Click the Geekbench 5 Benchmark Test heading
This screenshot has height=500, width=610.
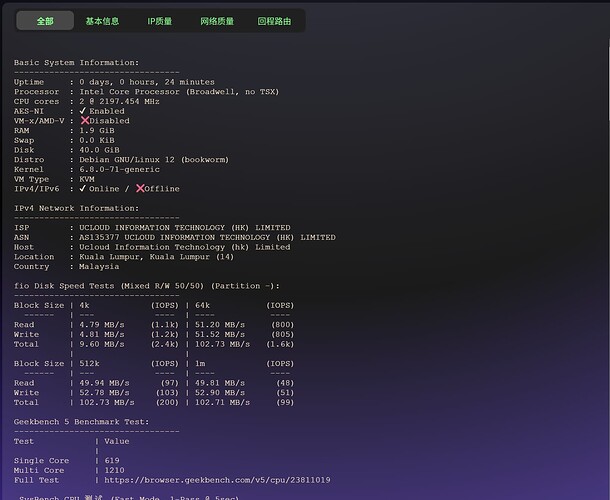(81, 422)
